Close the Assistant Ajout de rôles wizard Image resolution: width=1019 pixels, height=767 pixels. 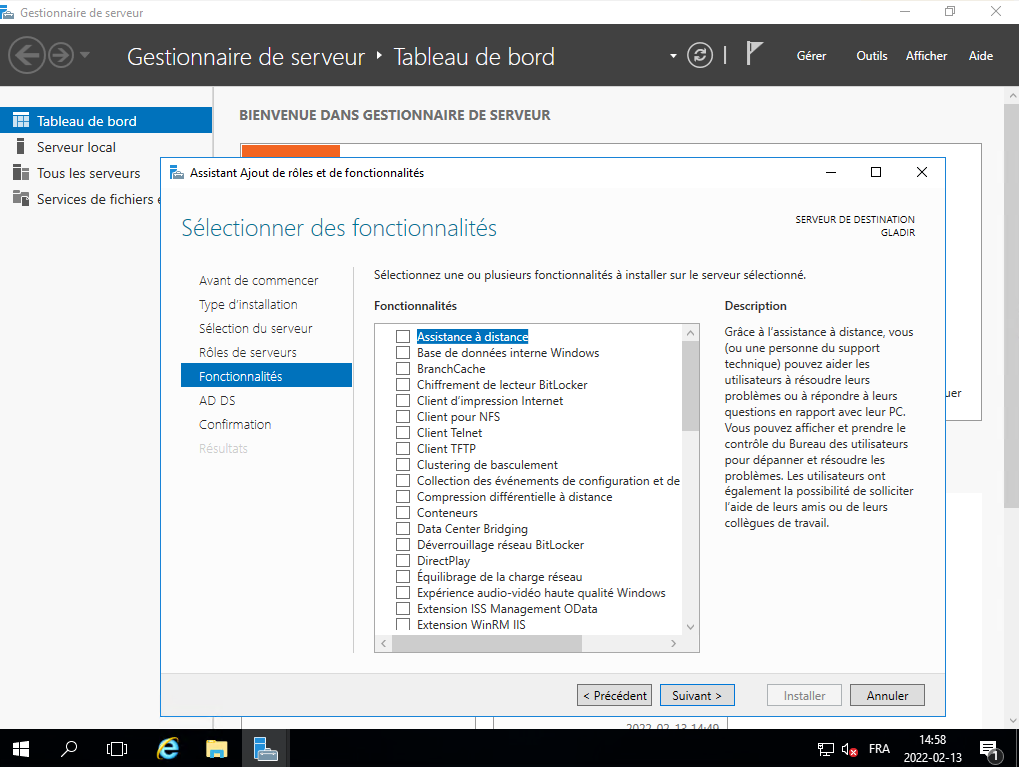(922, 172)
